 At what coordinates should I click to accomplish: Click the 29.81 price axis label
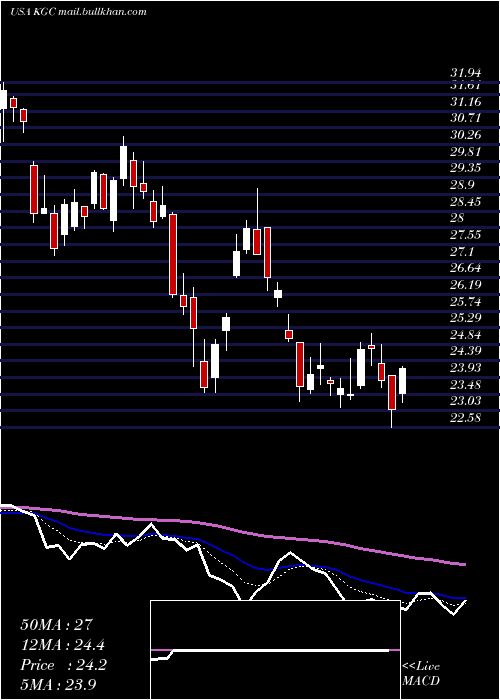point(466,152)
